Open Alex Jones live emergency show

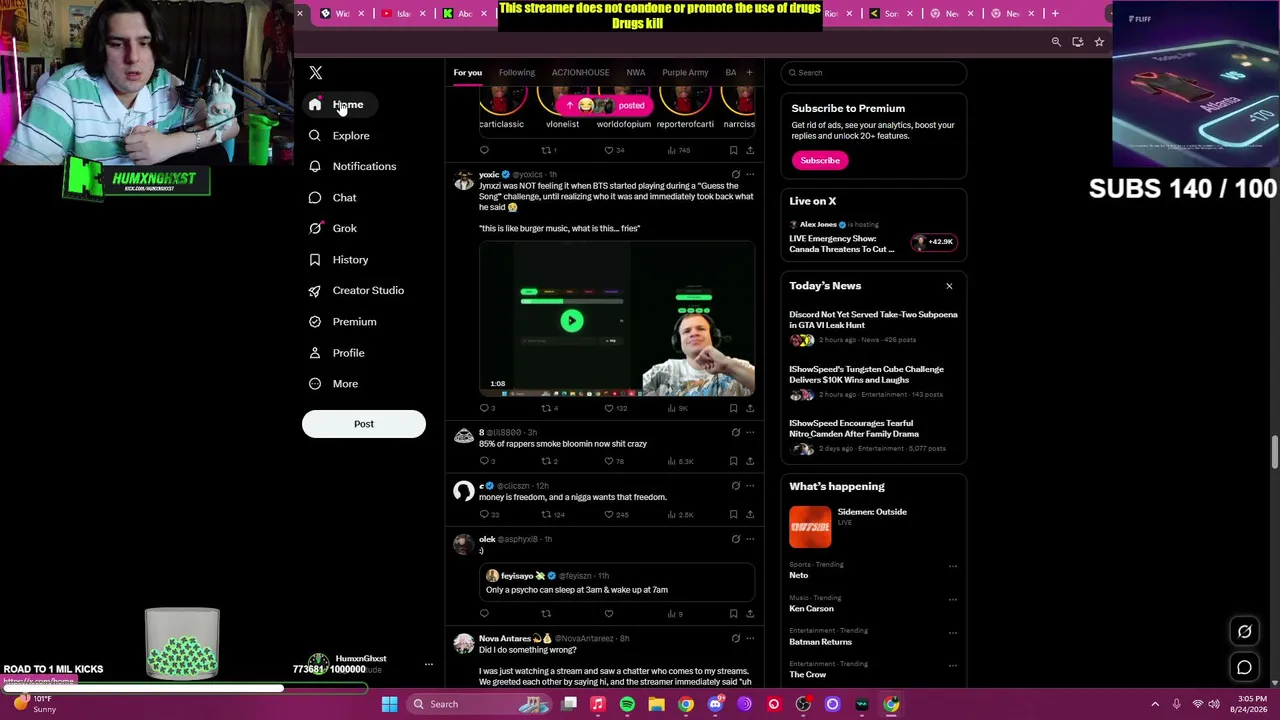pos(873,237)
